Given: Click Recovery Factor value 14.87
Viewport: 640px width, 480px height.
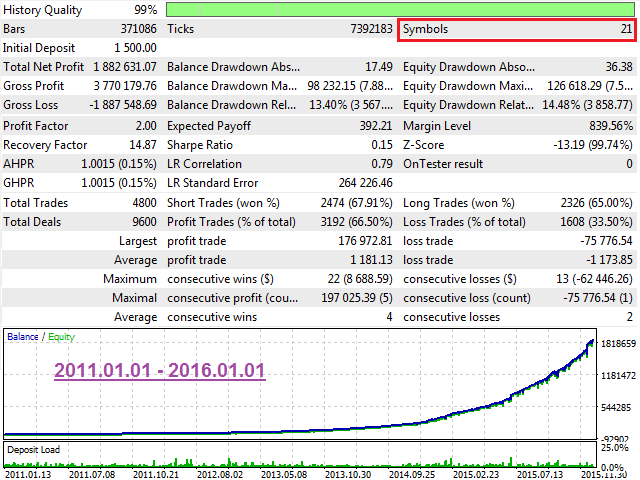Looking at the screenshot, I should (x=143, y=145).
